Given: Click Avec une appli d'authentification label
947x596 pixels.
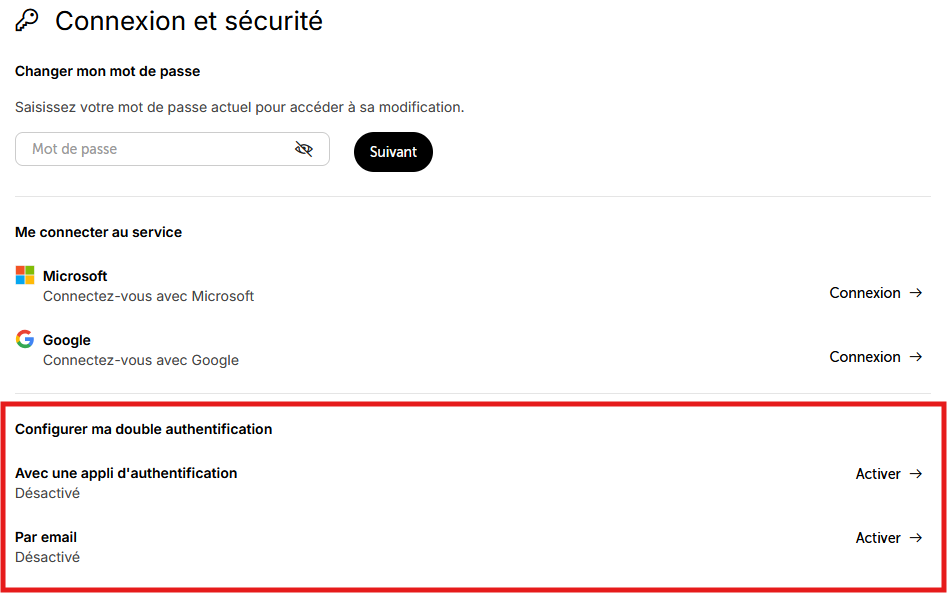Looking at the screenshot, I should click(126, 473).
